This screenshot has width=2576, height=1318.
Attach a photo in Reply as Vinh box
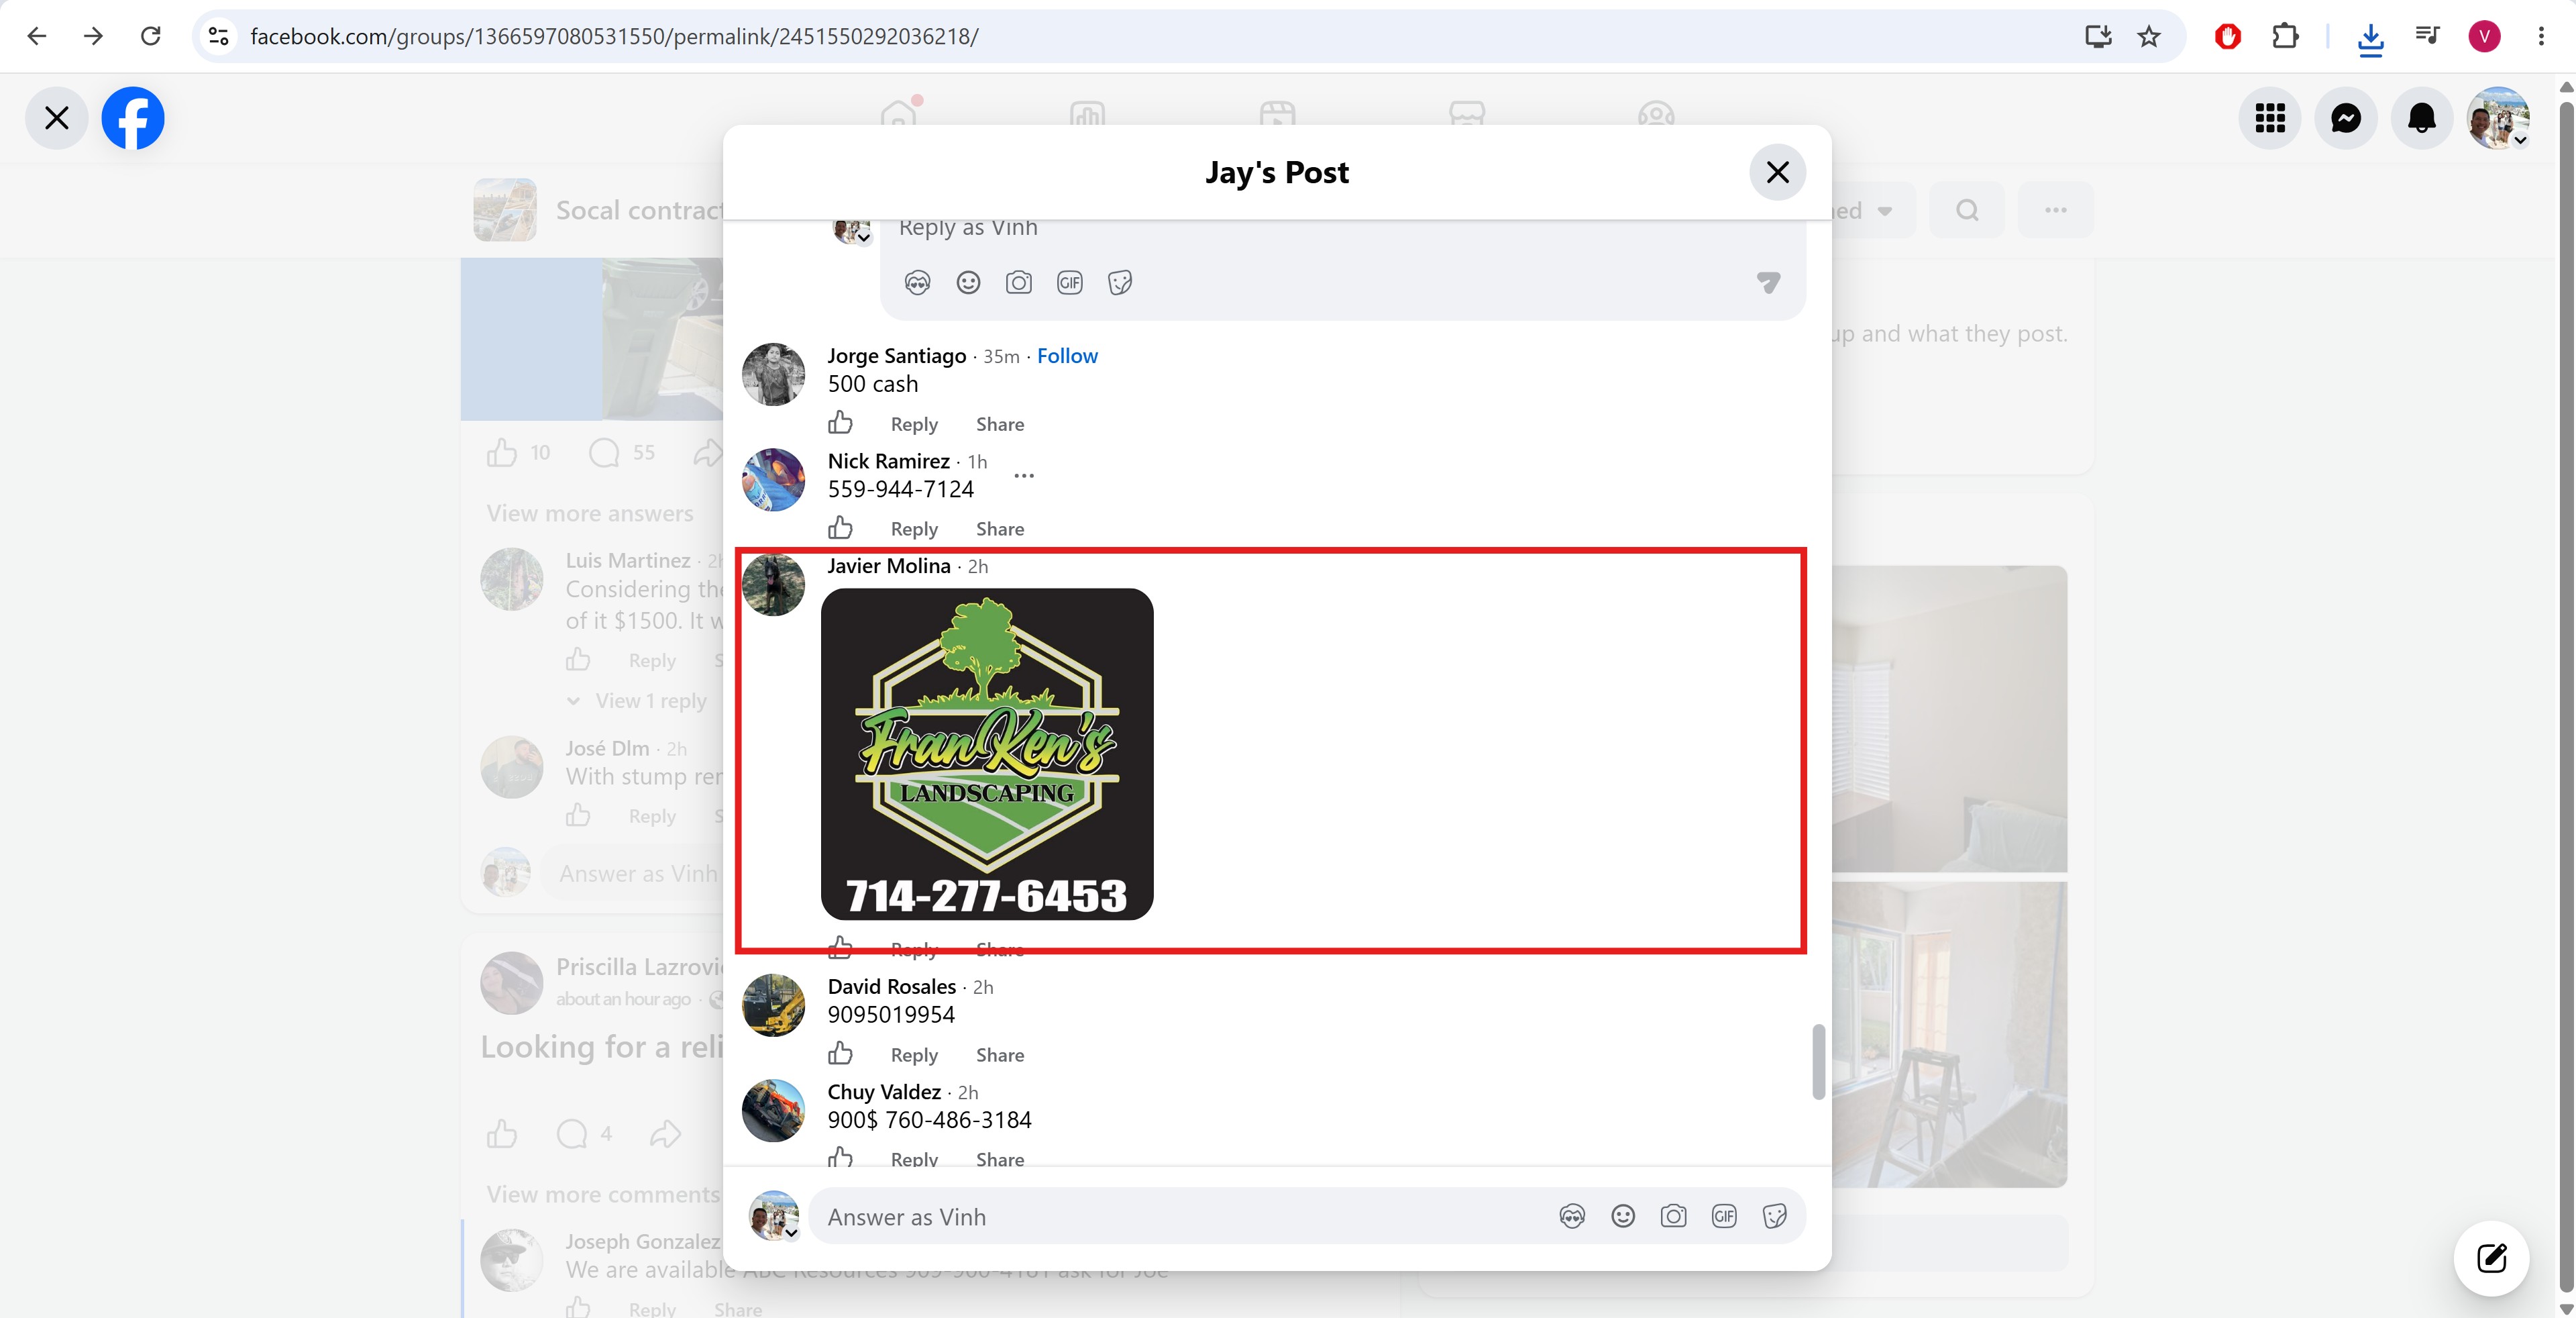(x=1019, y=283)
